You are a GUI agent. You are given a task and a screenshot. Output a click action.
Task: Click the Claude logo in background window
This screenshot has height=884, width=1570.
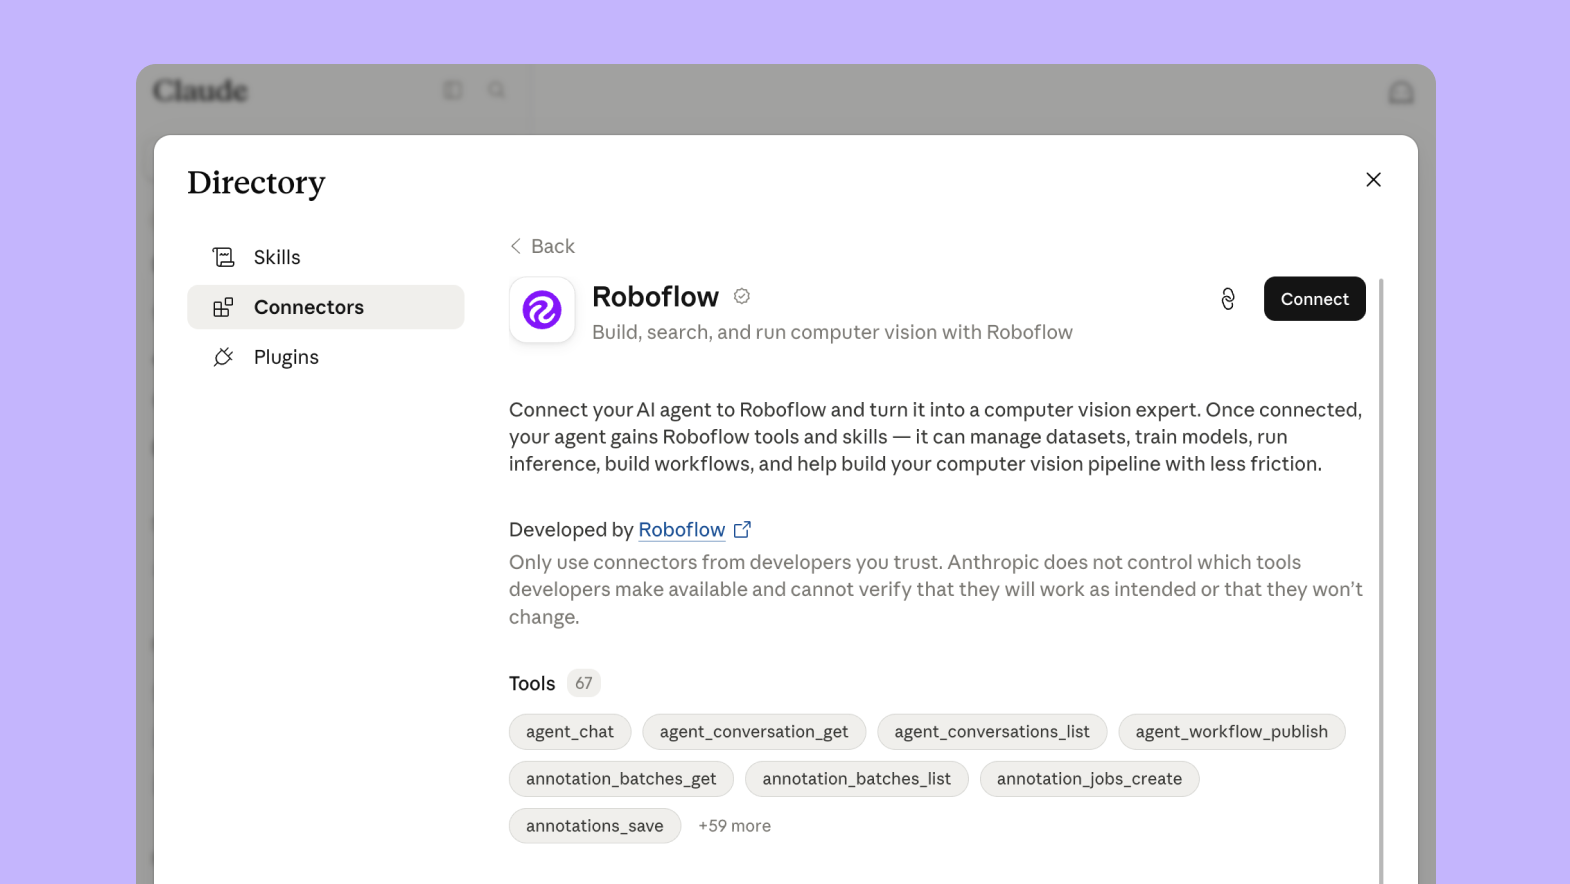pos(200,91)
